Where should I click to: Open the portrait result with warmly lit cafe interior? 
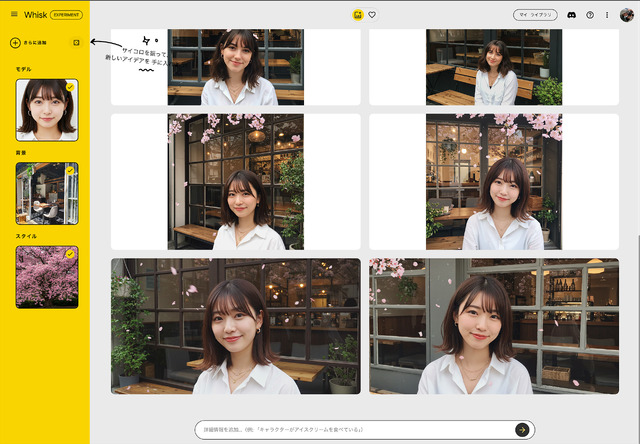[x=494, y=182]
